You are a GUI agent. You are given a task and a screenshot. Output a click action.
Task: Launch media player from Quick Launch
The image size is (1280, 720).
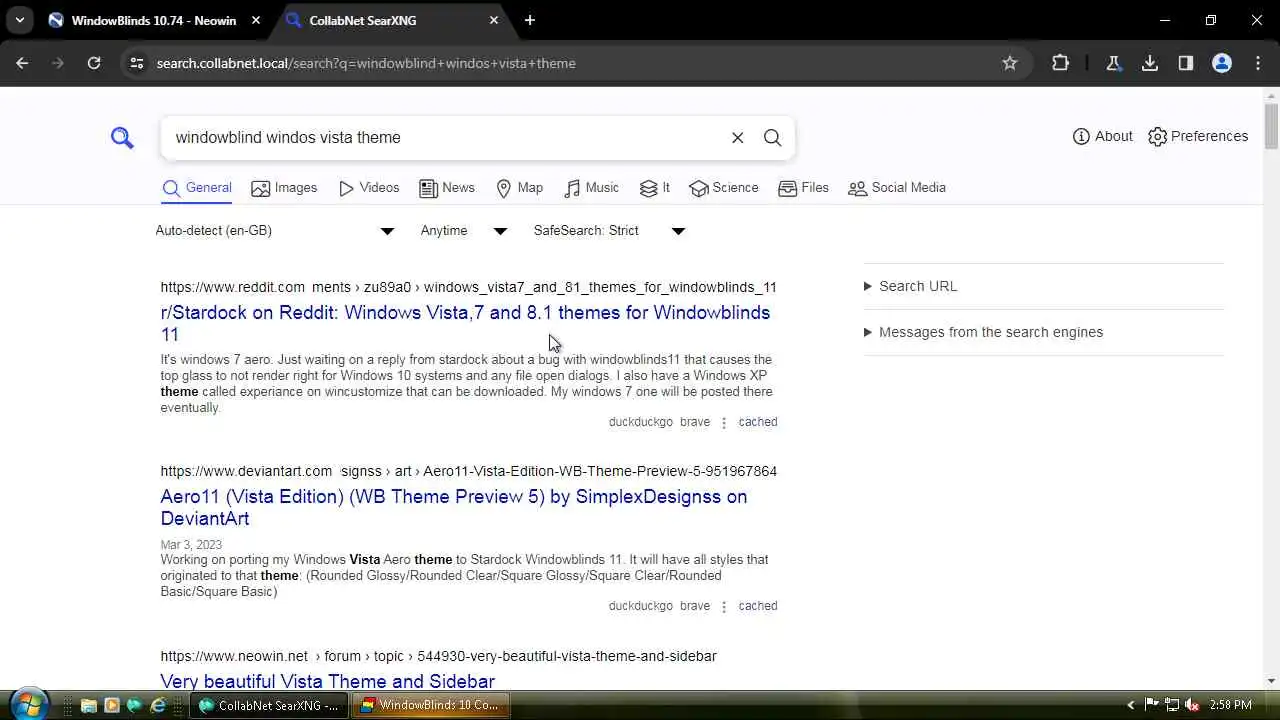pos(111,705)
